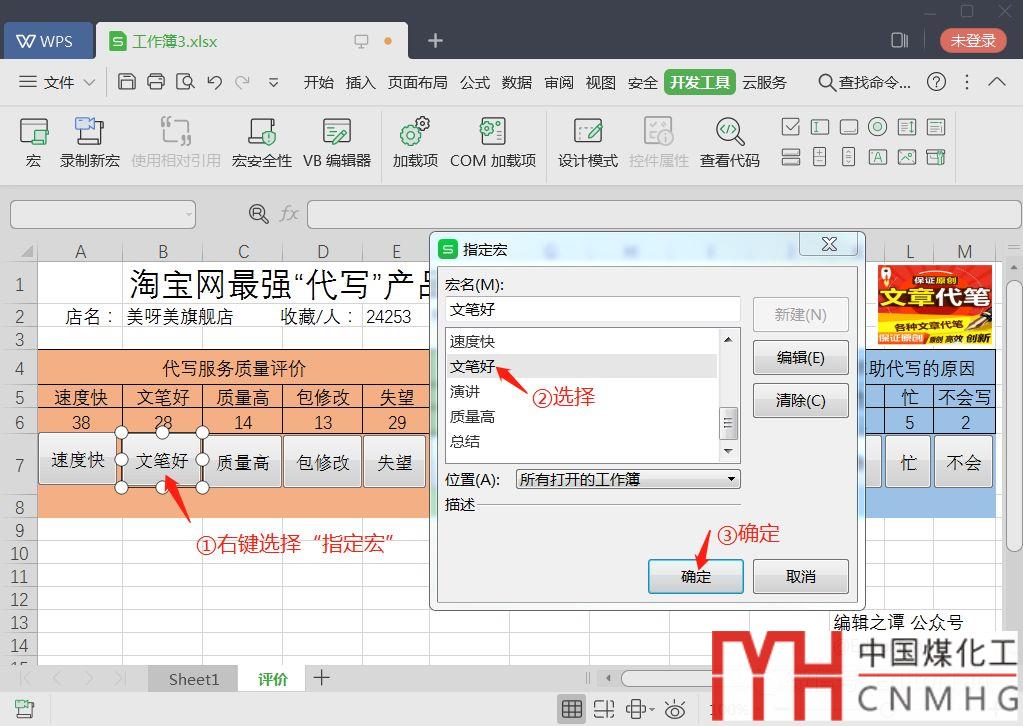Open the 插入 ribbon tab

point(360,82)
